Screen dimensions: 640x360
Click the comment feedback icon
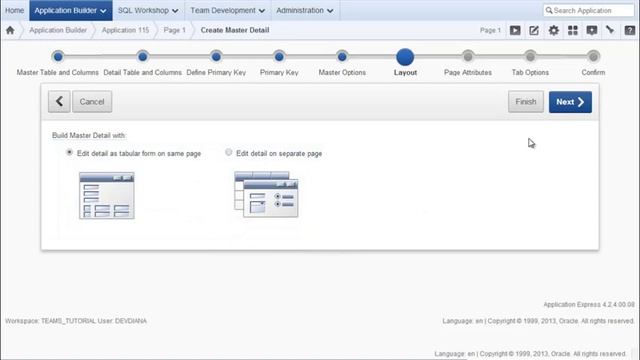click(x=592, y=30)
